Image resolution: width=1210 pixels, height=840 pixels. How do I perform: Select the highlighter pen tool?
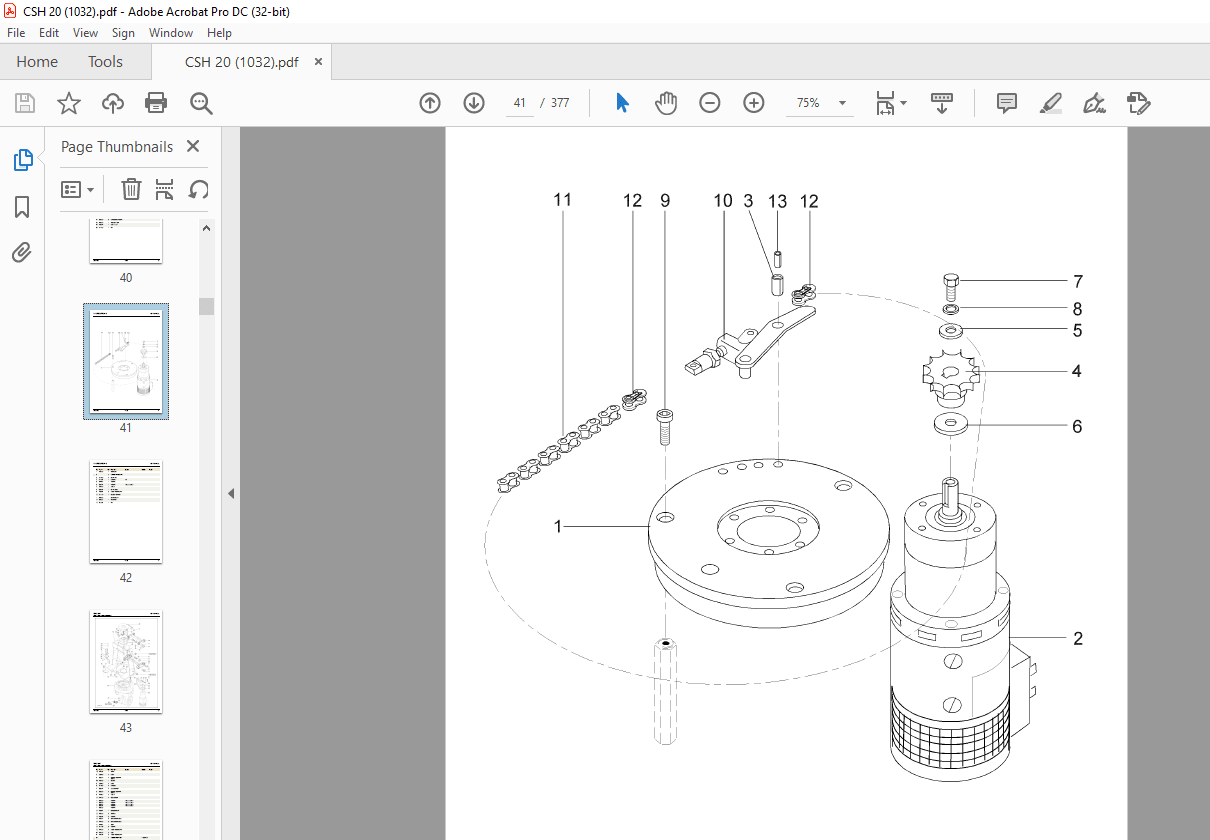[x=1050, y=103]
